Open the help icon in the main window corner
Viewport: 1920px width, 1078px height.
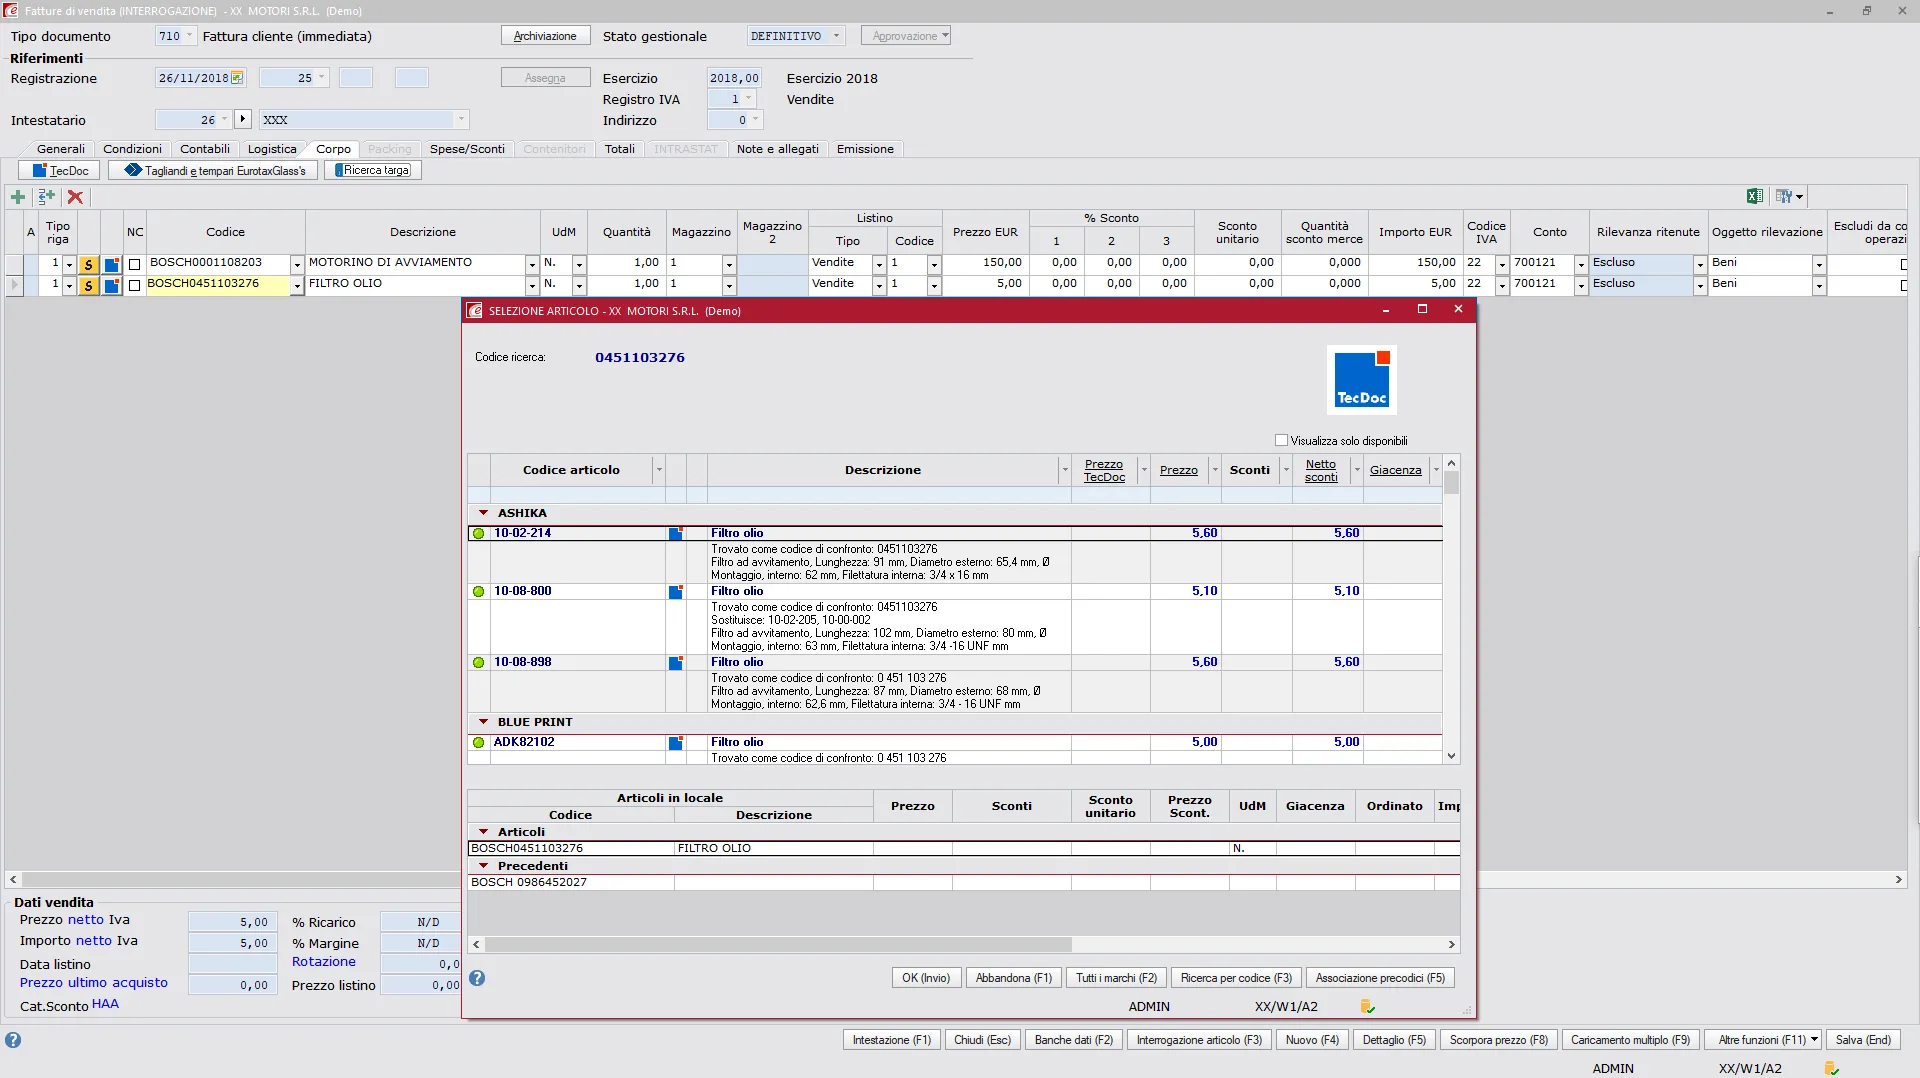click(13, 1040)
